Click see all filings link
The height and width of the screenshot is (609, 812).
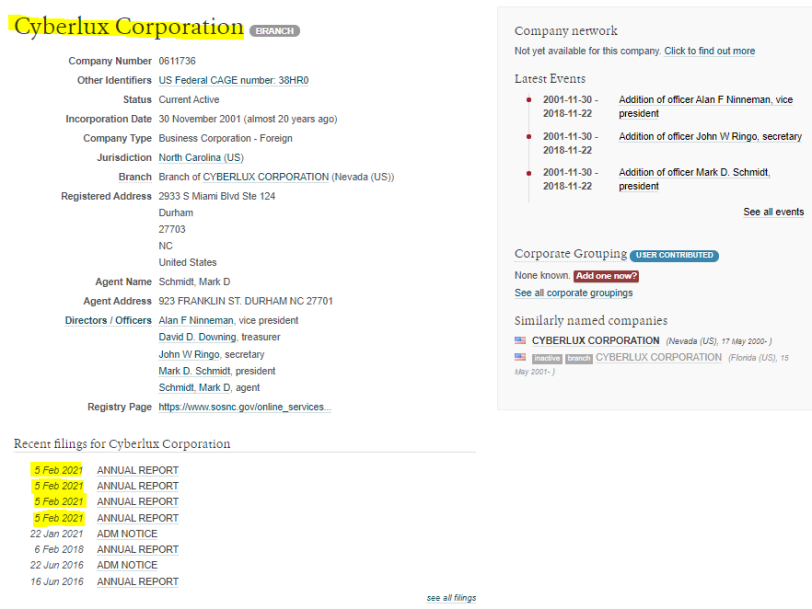click(451, 598)
